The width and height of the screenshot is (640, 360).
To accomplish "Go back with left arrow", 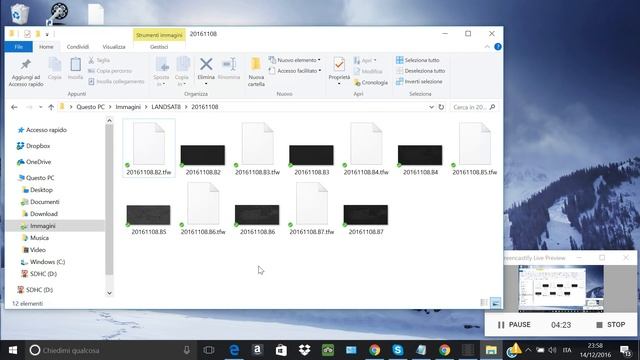I will (x=14, y=107).
